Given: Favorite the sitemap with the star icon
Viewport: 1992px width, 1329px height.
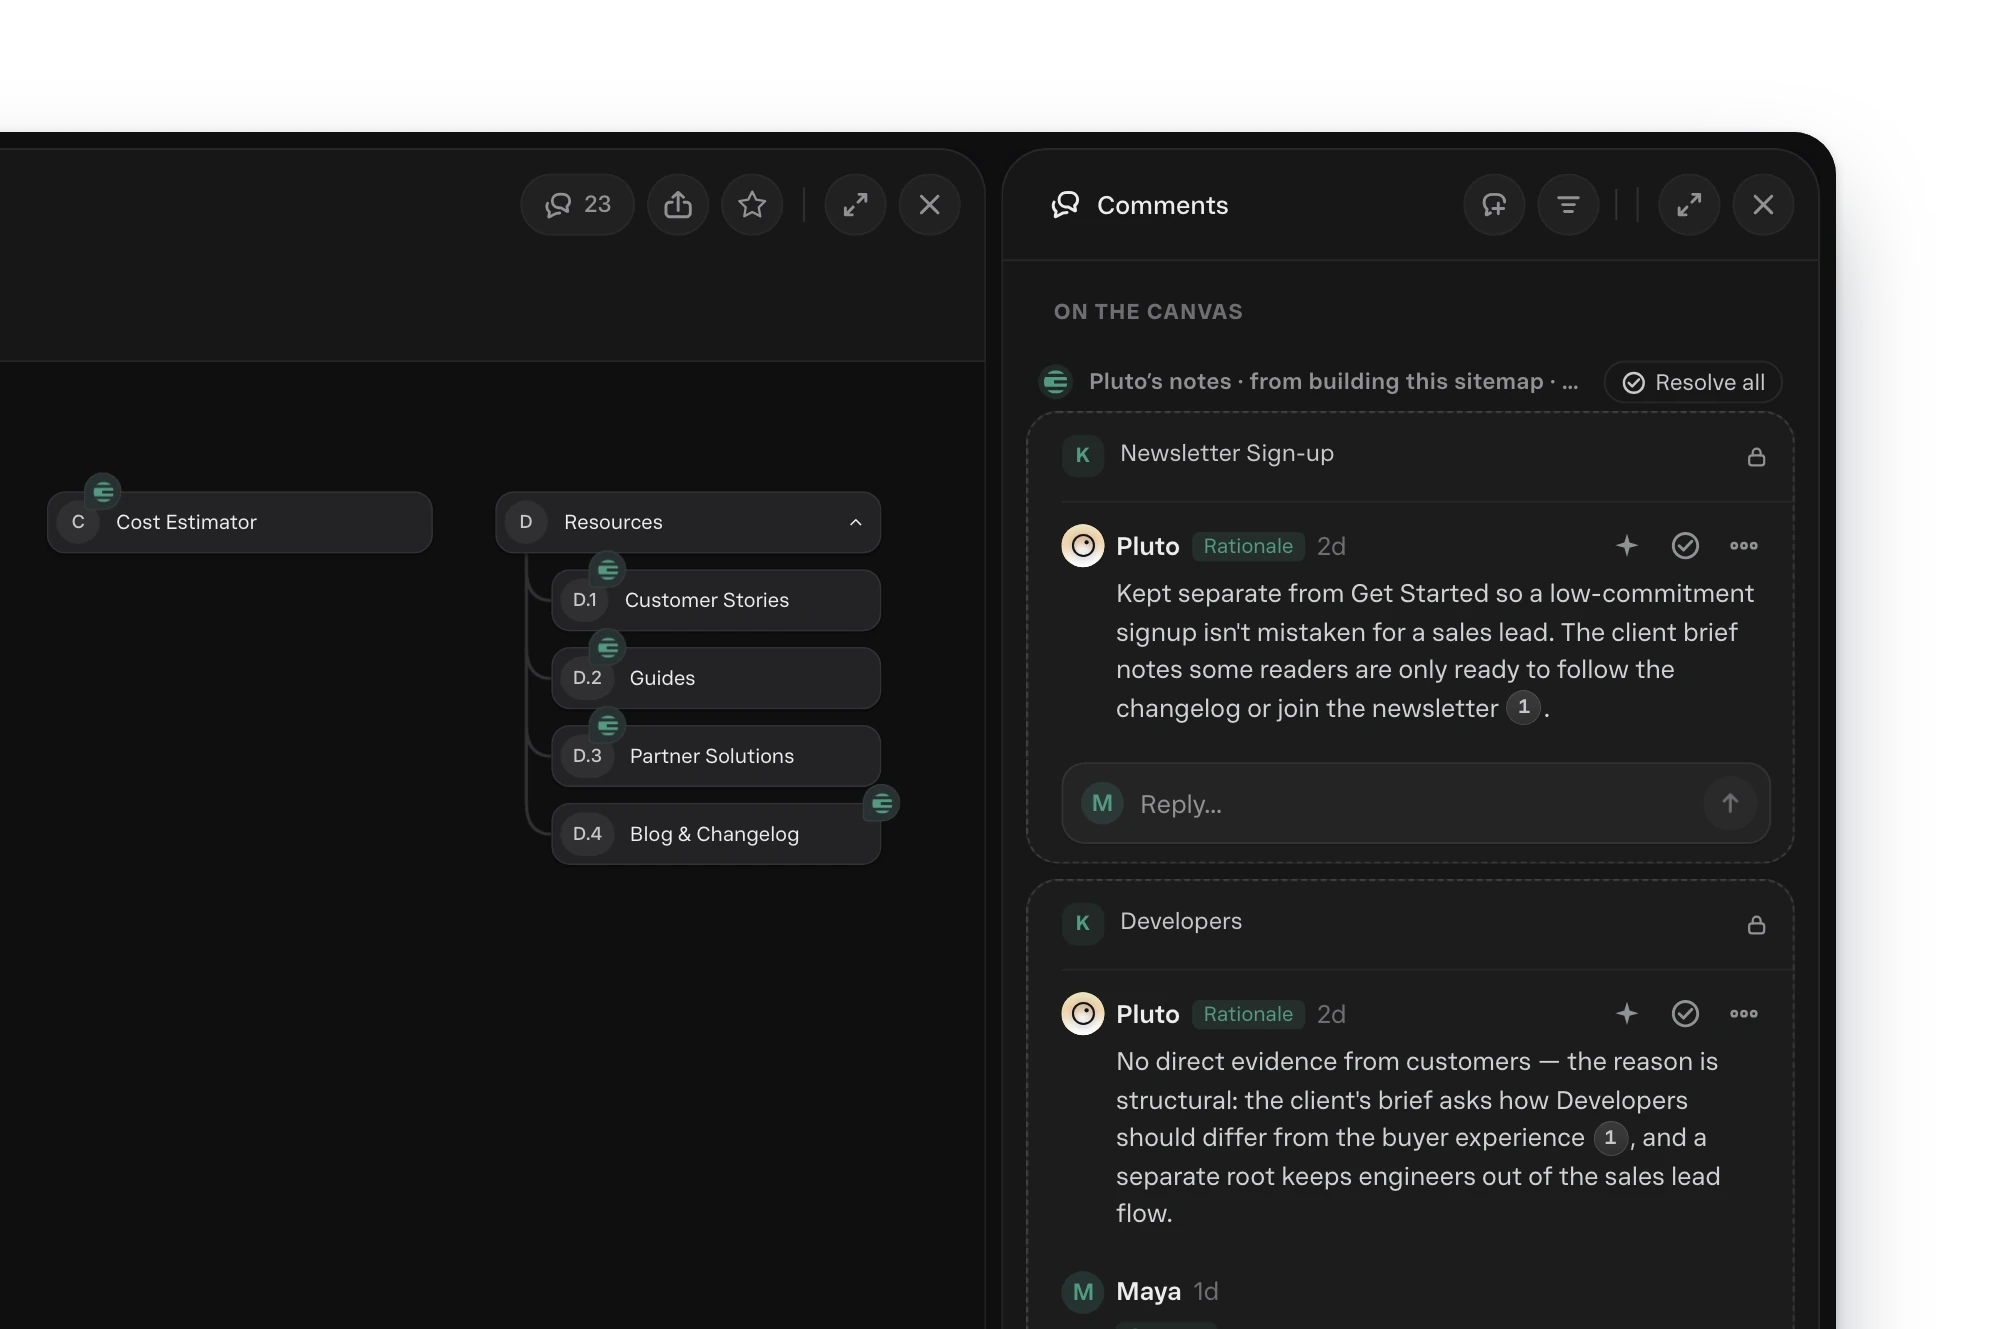Looking at the screenshot, I should tap(752, 205).
